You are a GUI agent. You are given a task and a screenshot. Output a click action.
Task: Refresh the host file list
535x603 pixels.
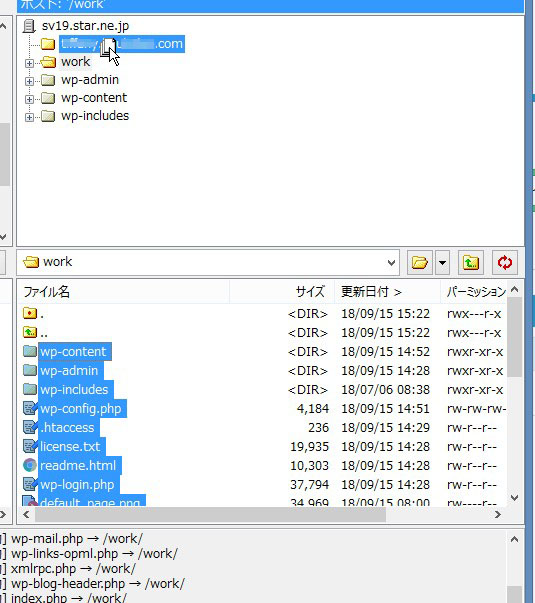[505, 263]
